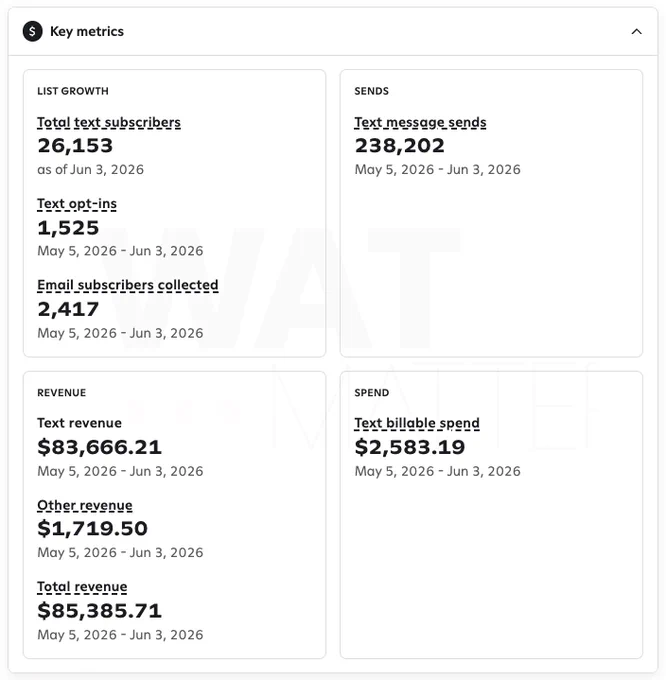
Task: Open Total text subscribers definition
Action: 109,122
